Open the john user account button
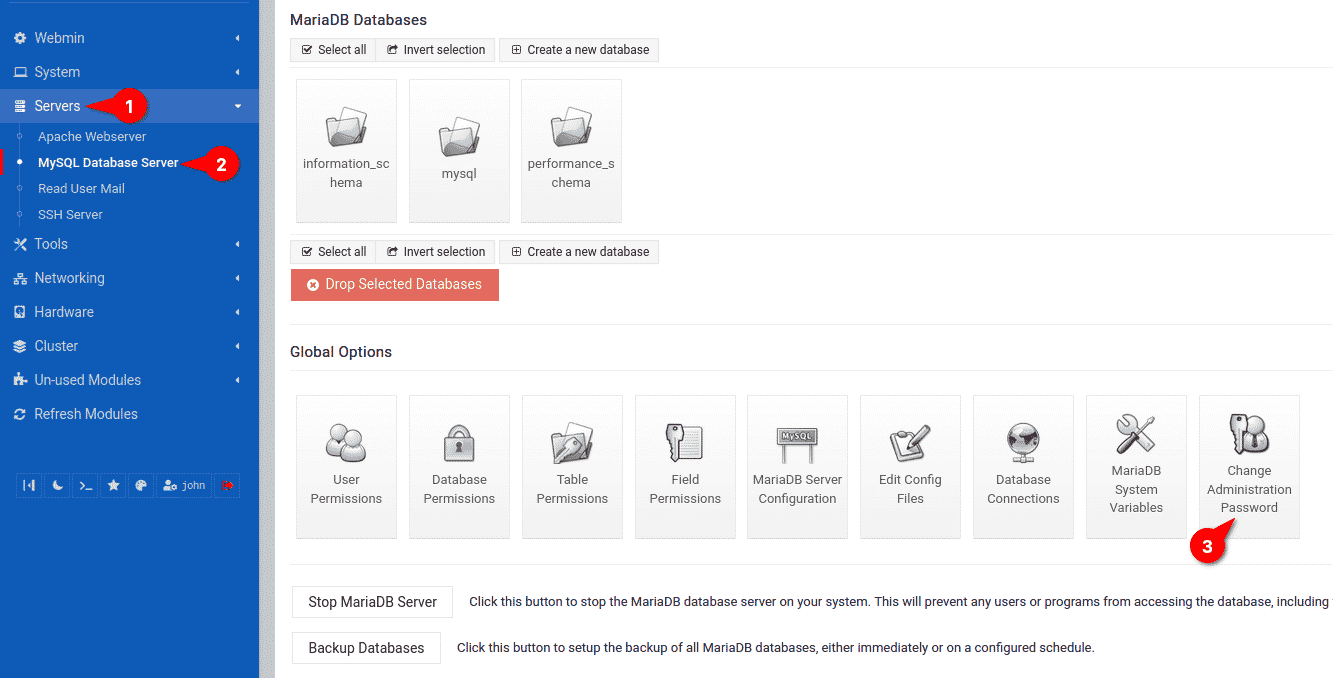The image size is (1333, 678). coord(184,485)
